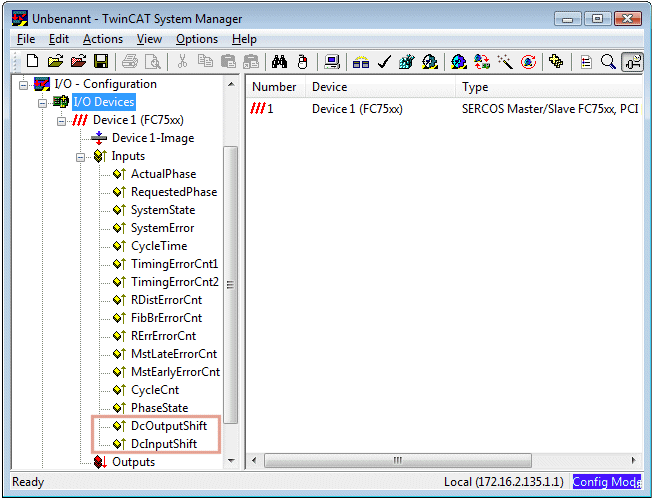Click the Scan Devices magic wand icon
The height and width of the screenshot is (499, 652).
pos(505,62)
